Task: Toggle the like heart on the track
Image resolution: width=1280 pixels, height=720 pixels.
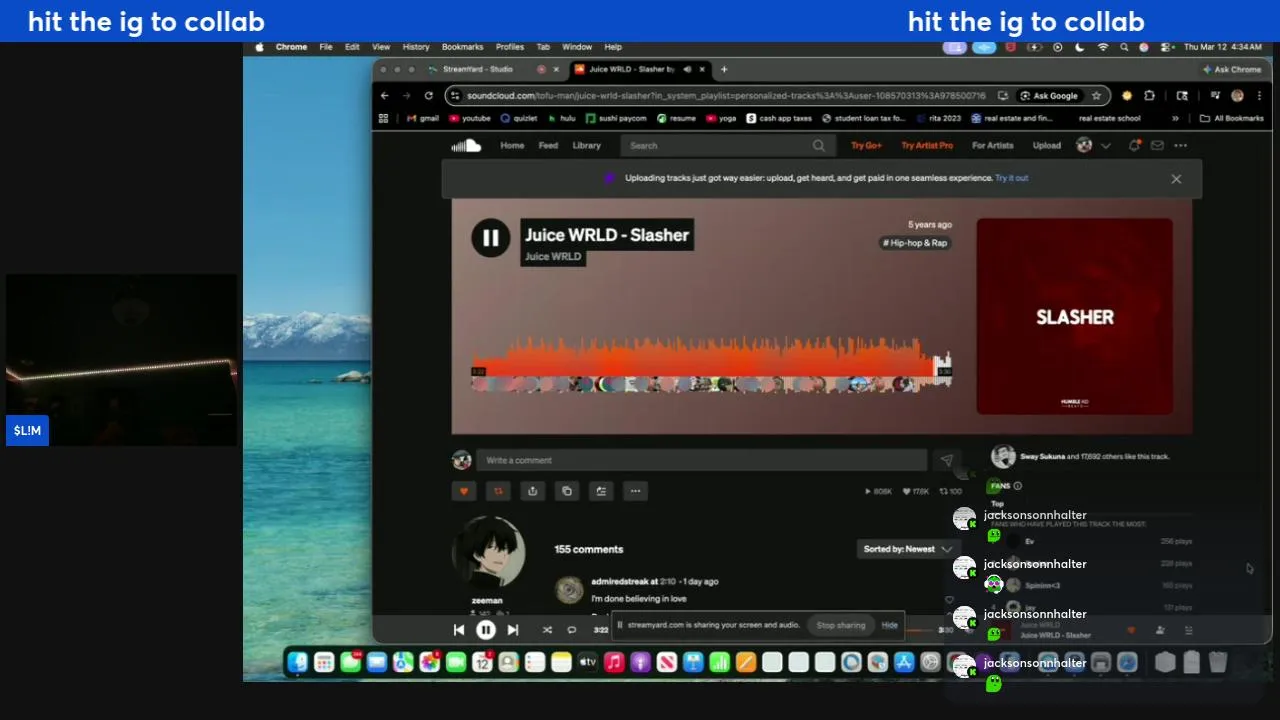Action: tap(464, 491)
